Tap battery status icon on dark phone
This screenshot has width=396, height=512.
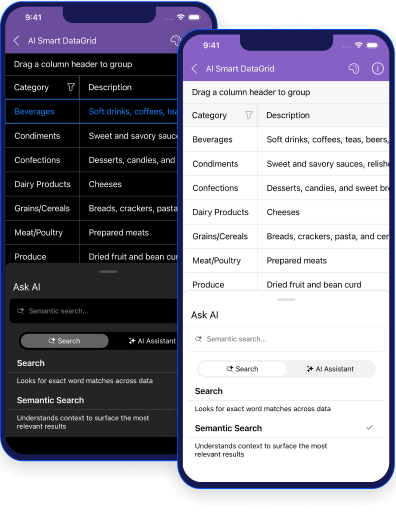195,17
